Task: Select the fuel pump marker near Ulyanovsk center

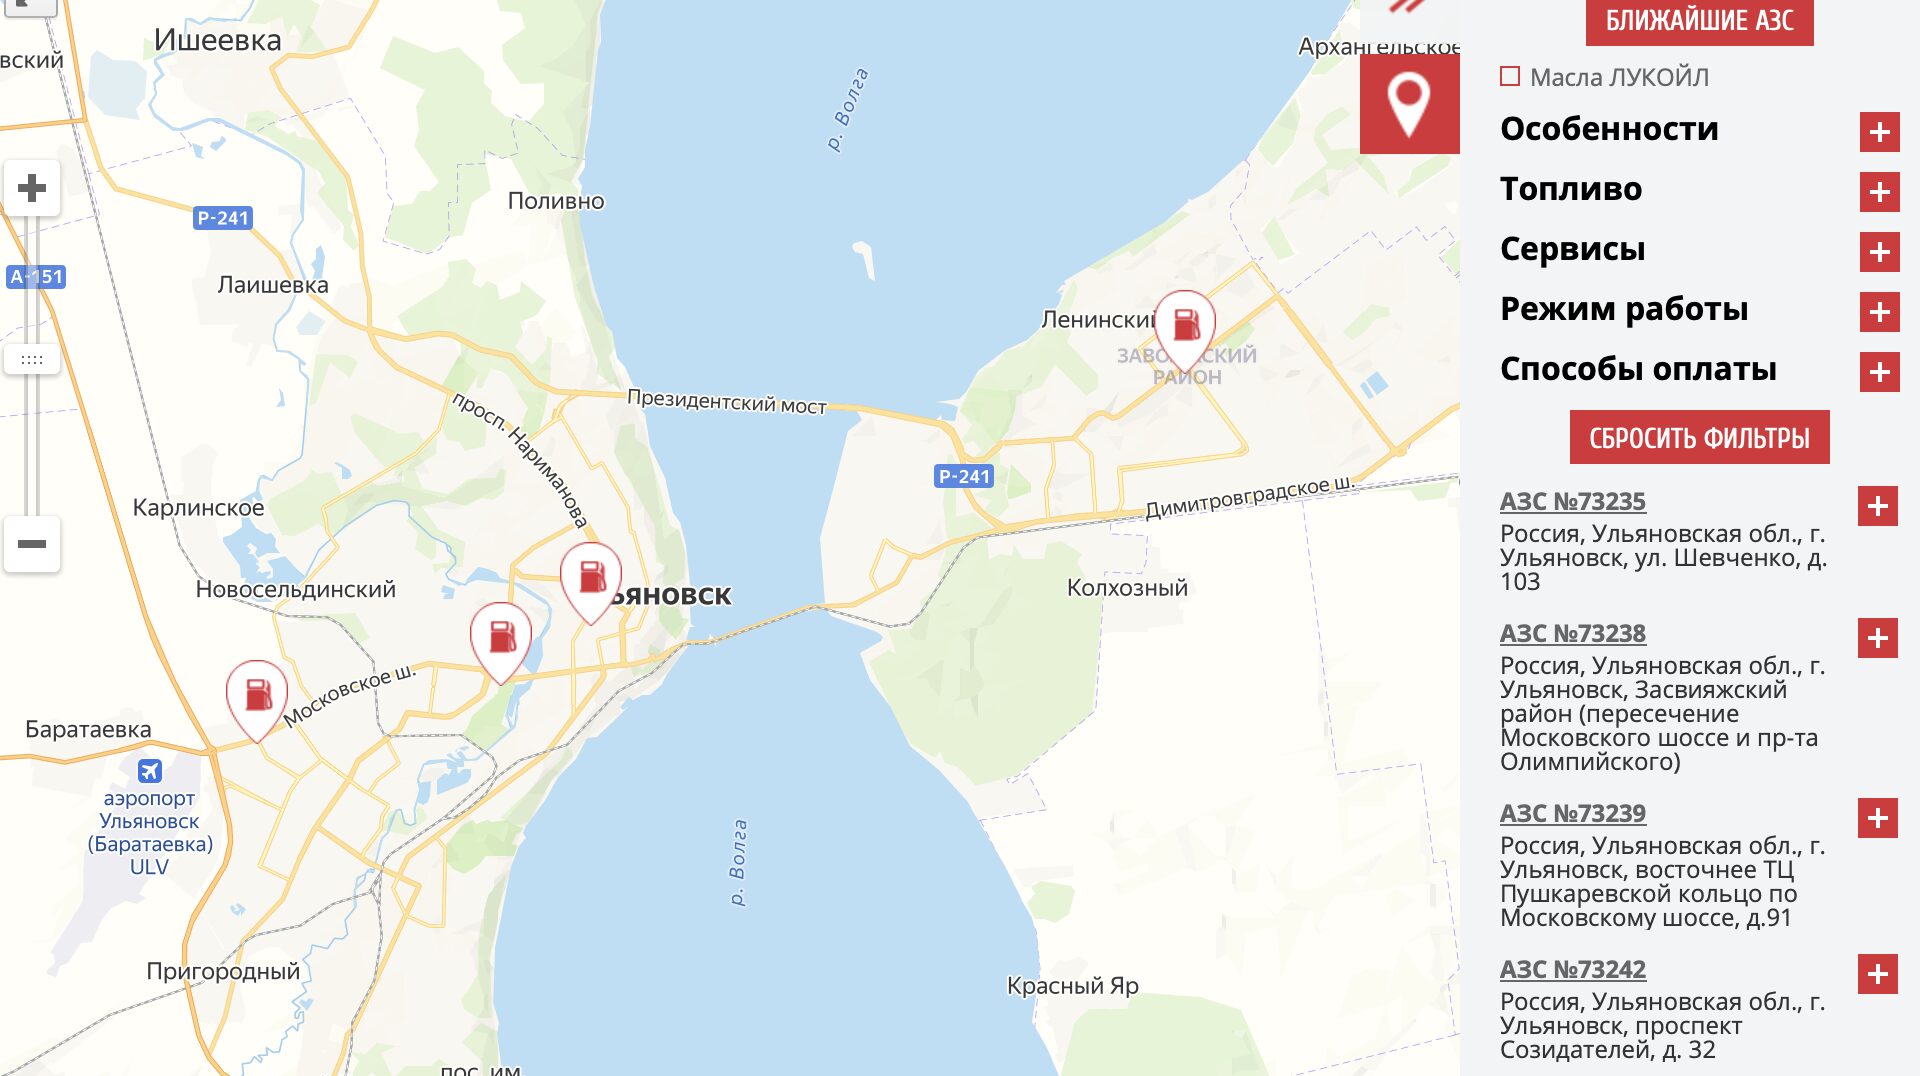Action: pos(591,583)
